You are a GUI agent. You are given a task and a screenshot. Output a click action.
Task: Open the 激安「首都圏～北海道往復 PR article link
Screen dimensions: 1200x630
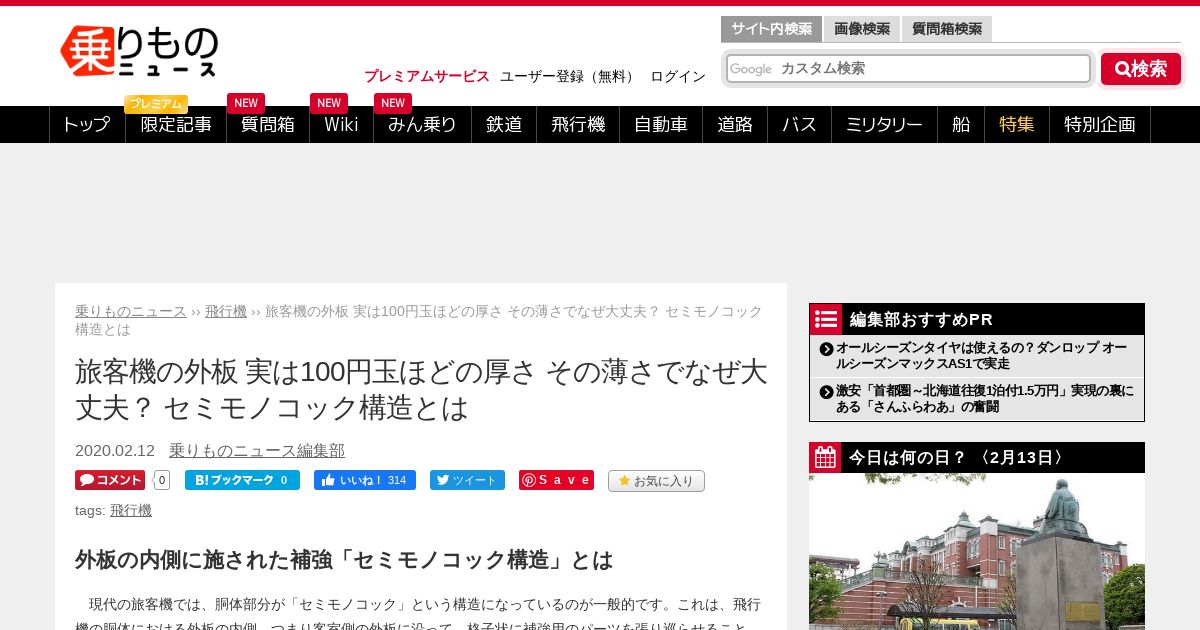pos(985,399)
